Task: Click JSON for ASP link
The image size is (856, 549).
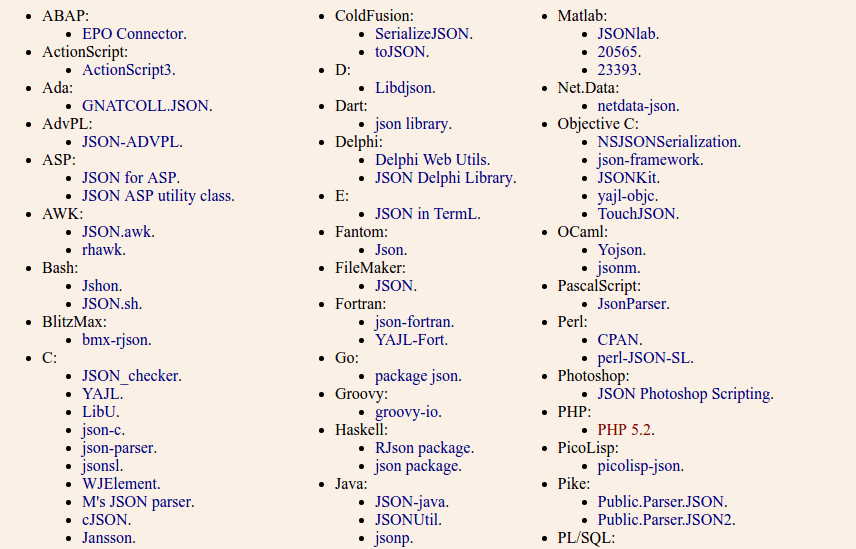Action: [129, 178]
